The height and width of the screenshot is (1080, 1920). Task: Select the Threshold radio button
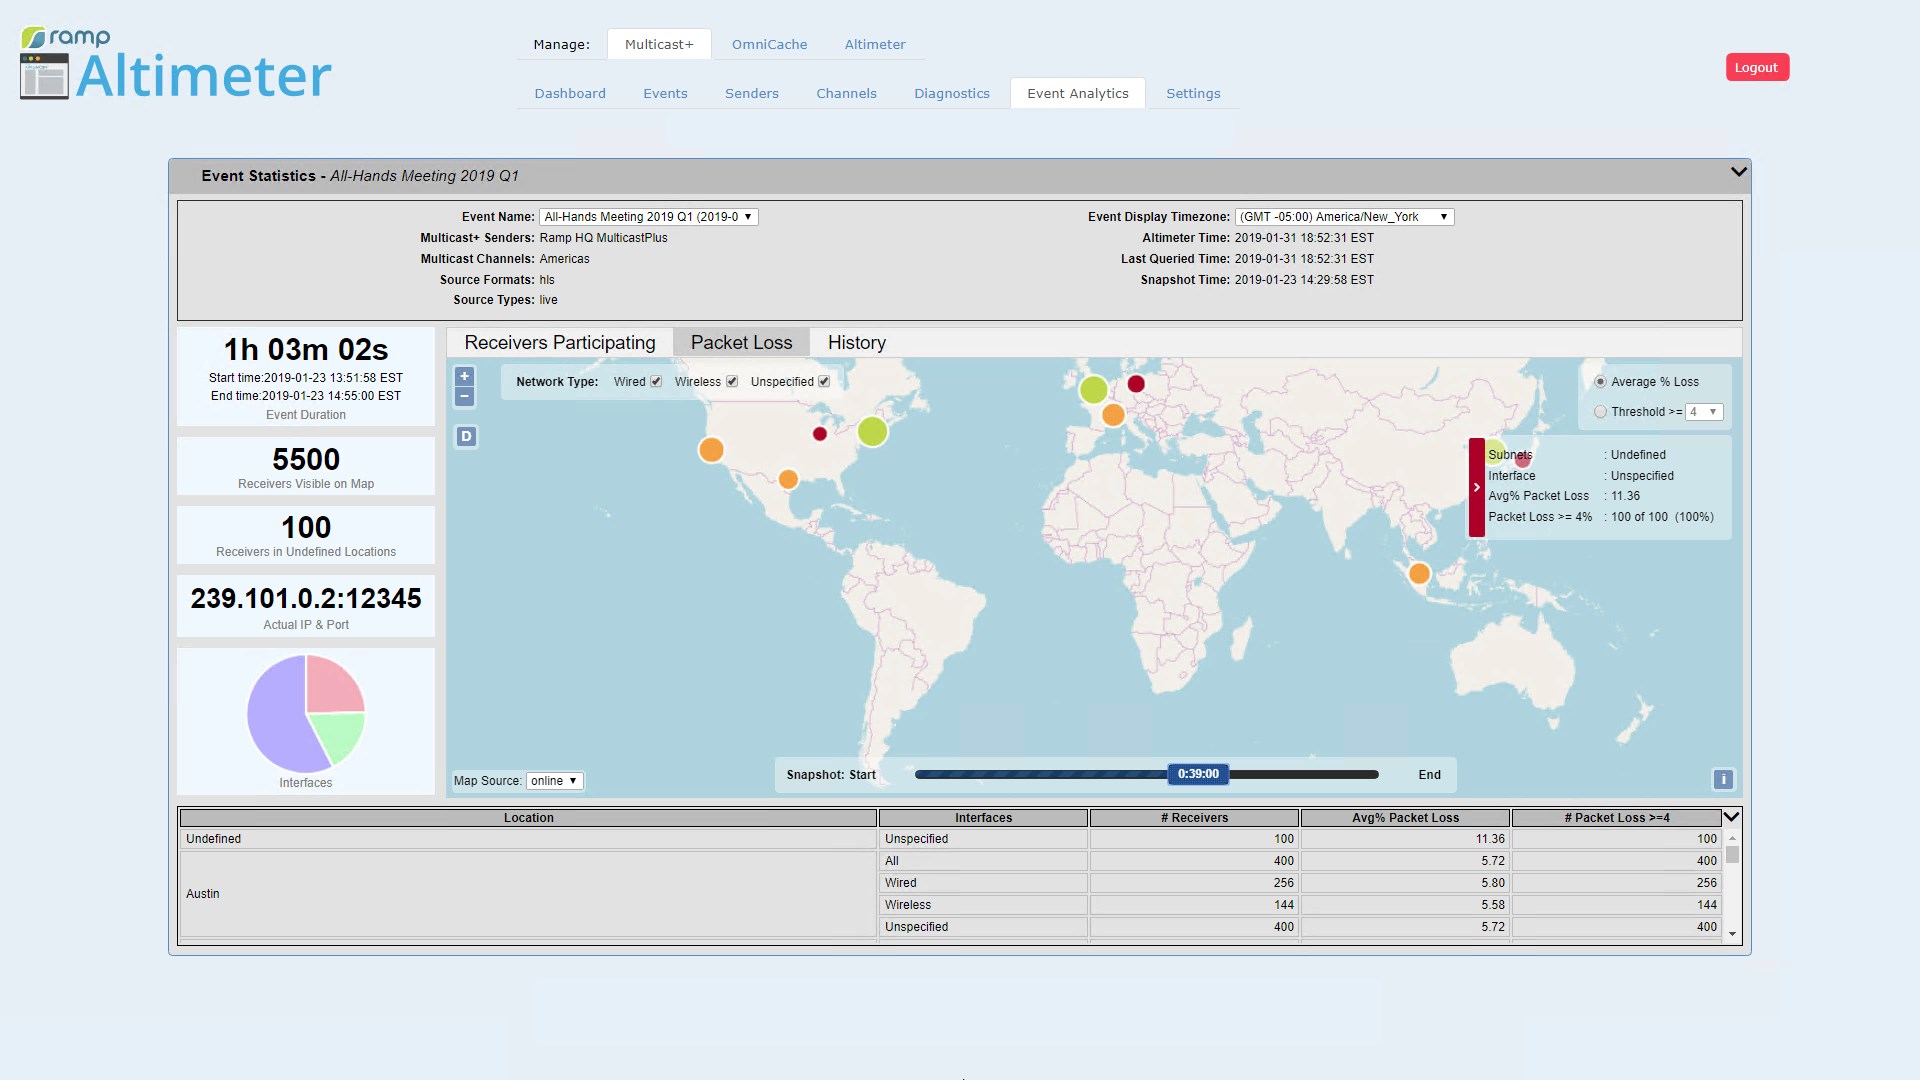(x=1600, y=412)
